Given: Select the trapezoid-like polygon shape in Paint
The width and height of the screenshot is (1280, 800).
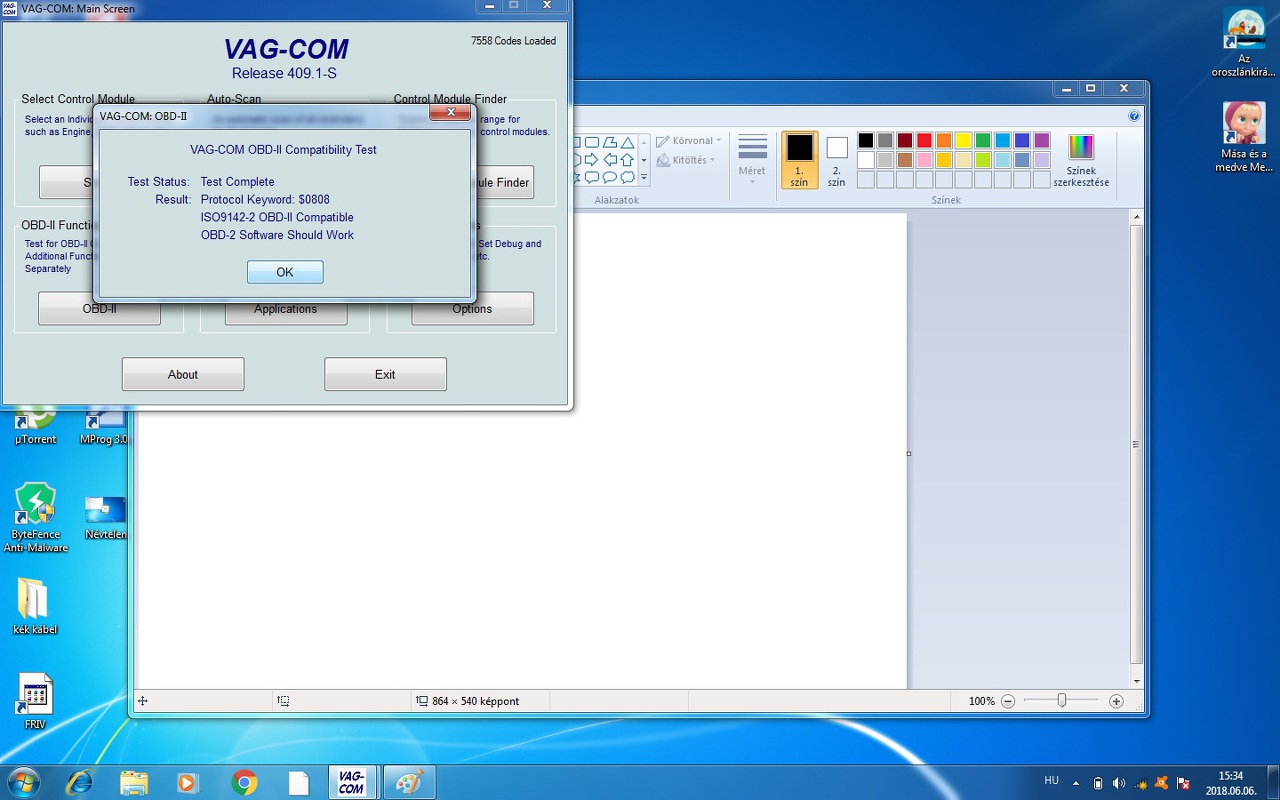Looking at the screenshot, I should click(609, 143).
